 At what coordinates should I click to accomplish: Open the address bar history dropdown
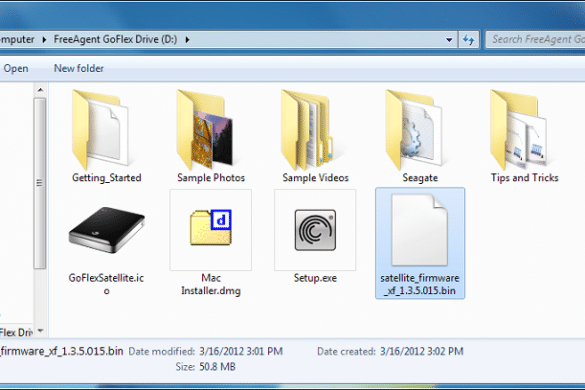[x=449, y=40]
